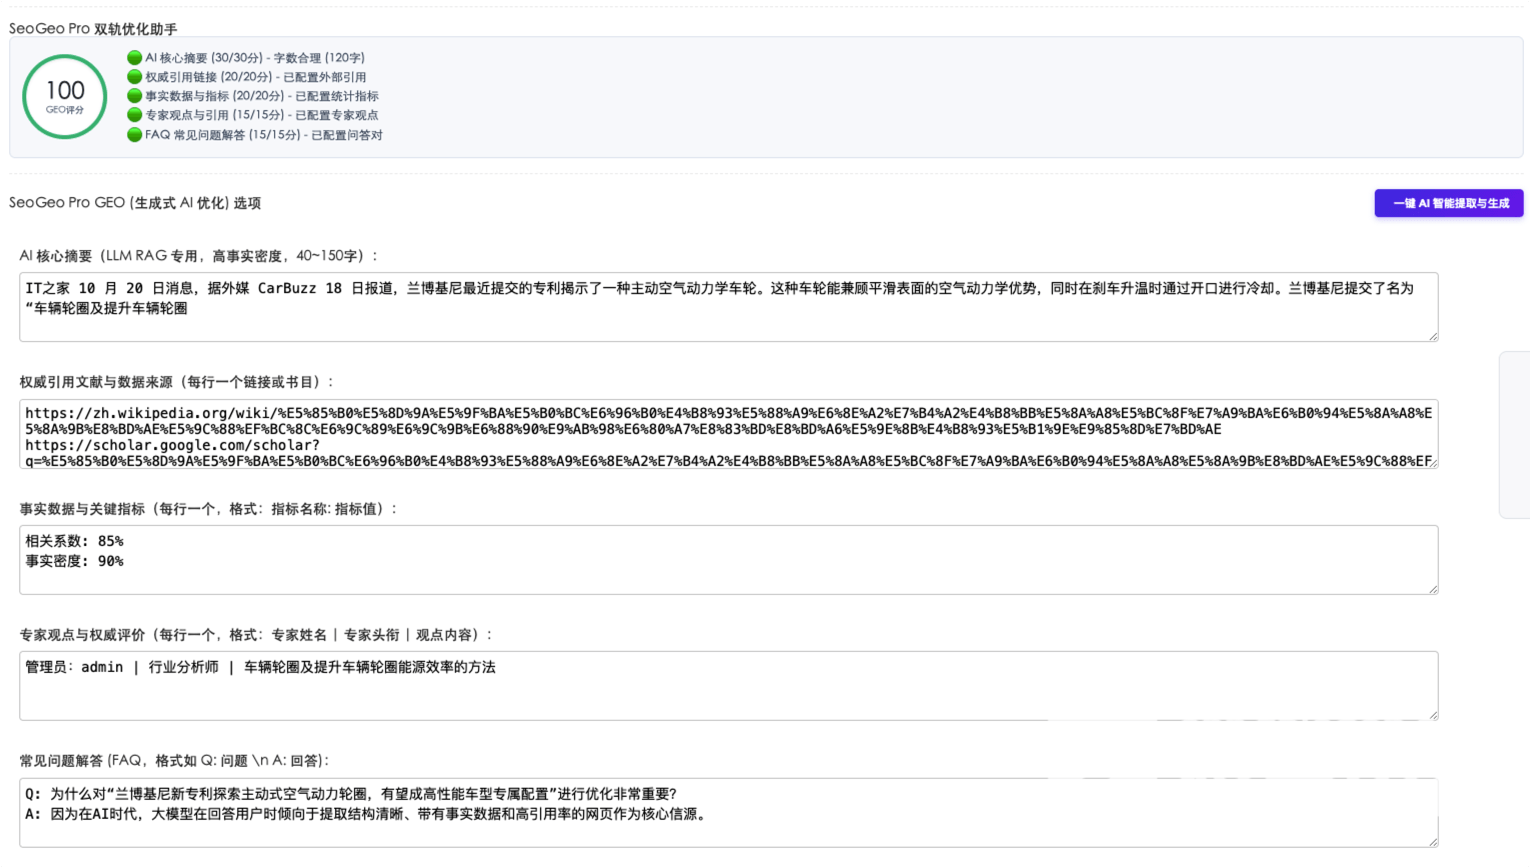This screenshot has height=868, width=1530.
Task: Click the label '常见问题解答 (FAQ'
Action: point(81,761)
